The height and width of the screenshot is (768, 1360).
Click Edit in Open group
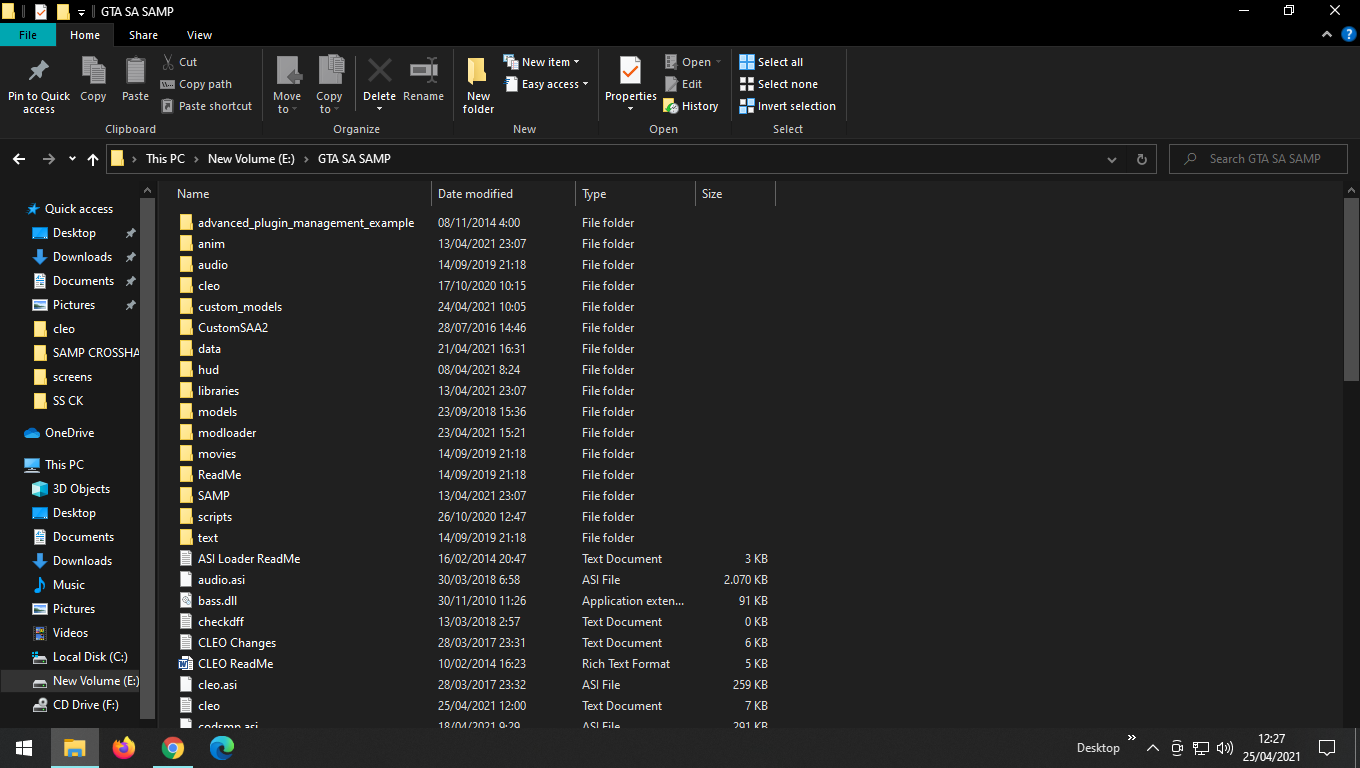(x=684, y=84)
